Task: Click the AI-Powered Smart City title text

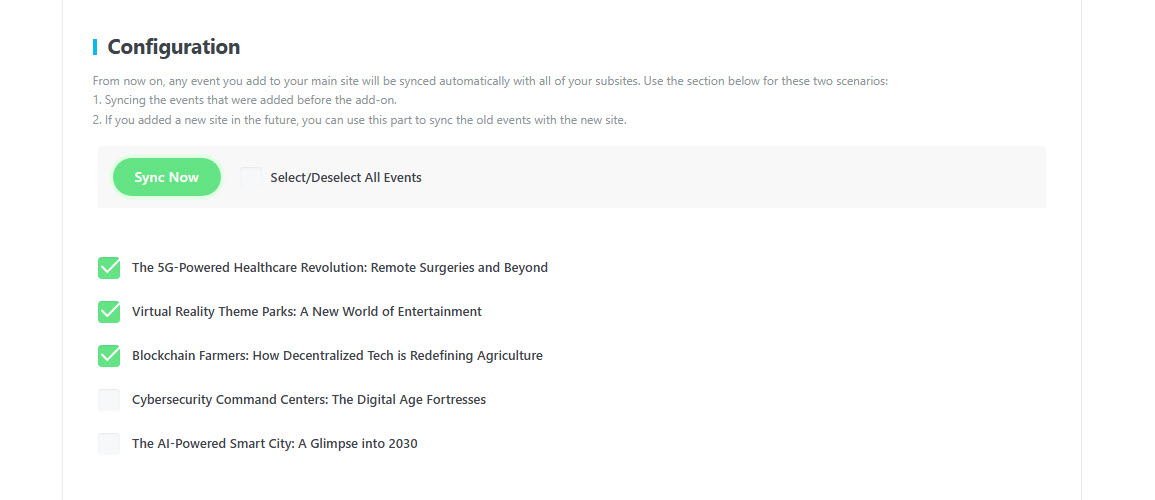Action: point(275,444)
